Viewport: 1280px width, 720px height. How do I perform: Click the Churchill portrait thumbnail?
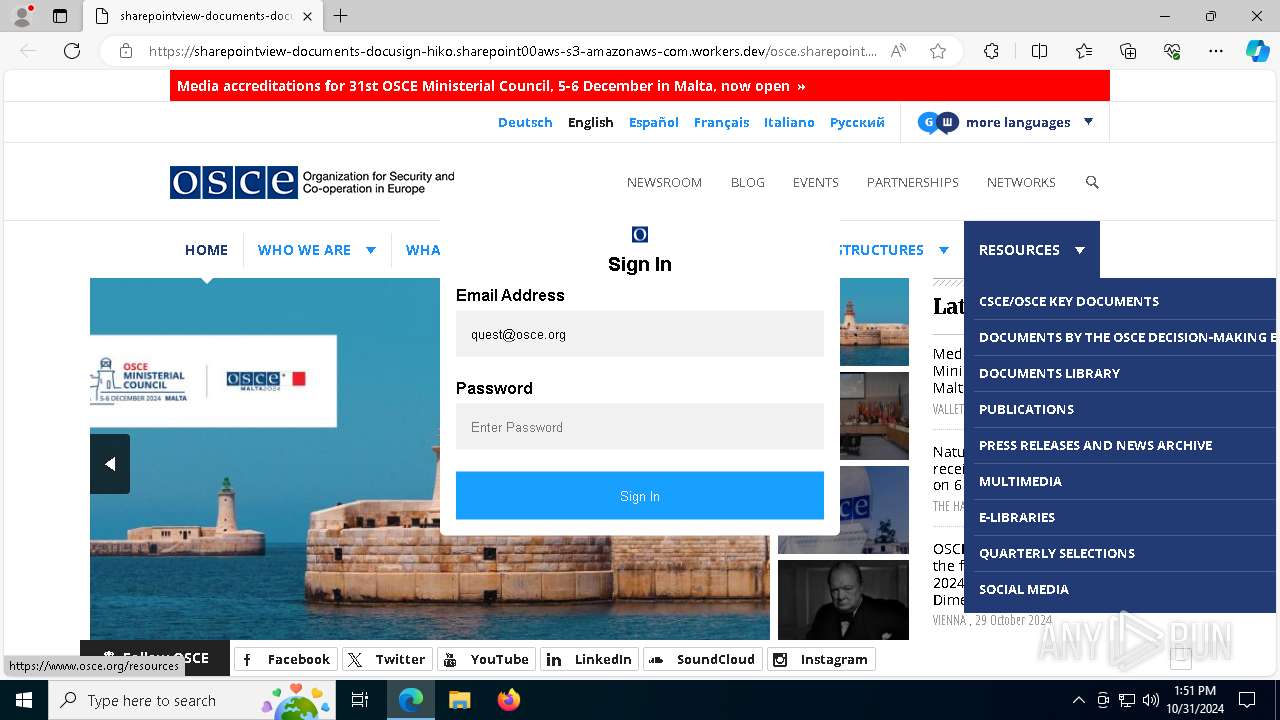tap(843, 599)
